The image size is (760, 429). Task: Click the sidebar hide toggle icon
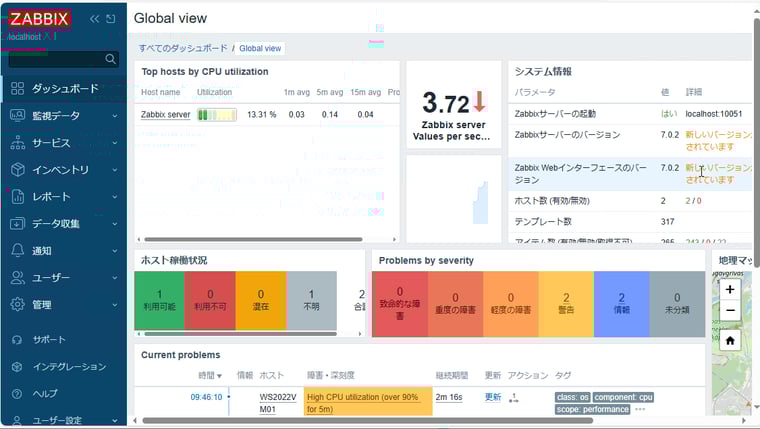(x=111, y=19)
